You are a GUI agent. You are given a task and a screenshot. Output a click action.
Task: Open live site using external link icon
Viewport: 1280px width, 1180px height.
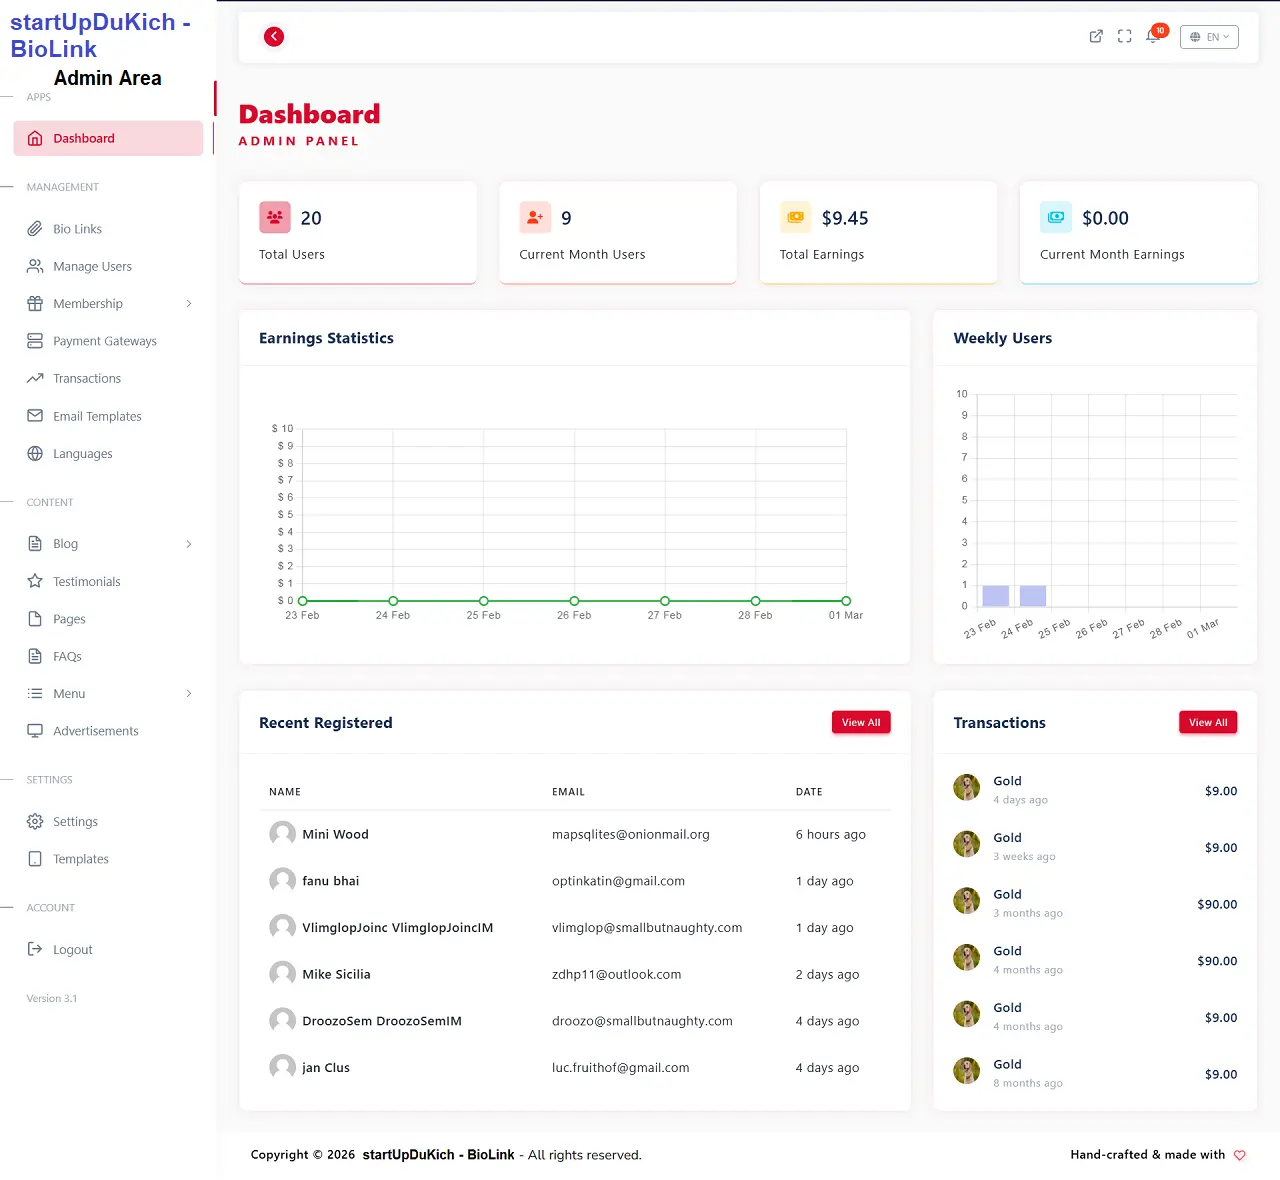tap(1096, 35)
